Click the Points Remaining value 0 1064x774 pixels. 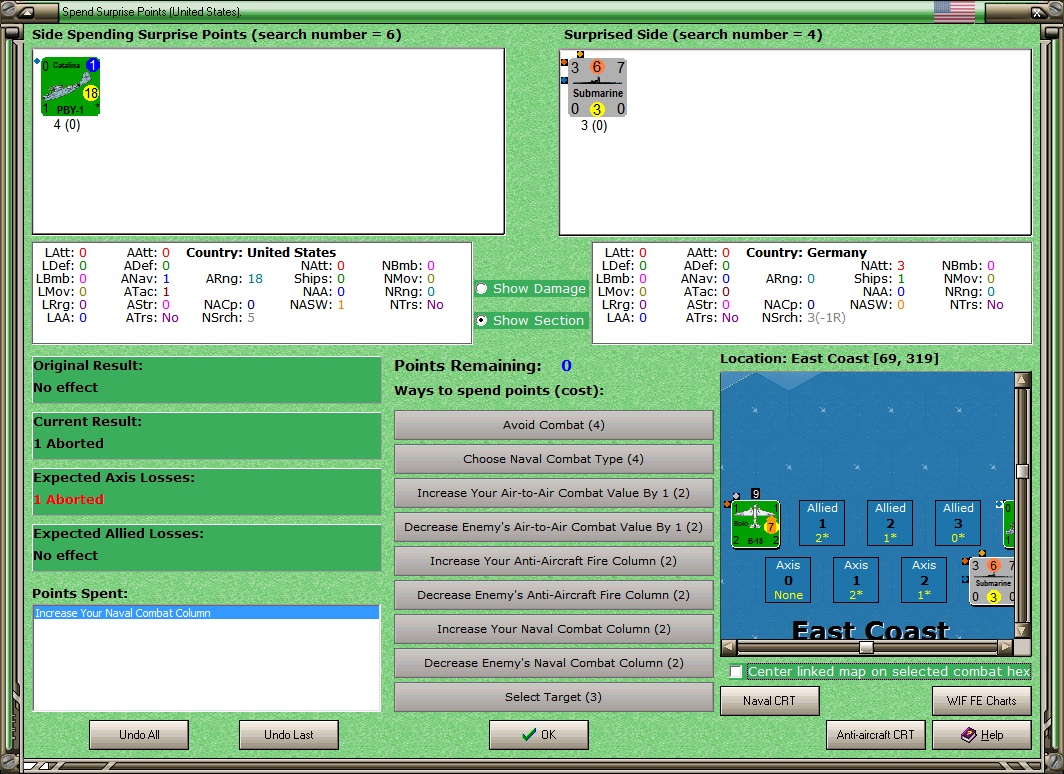point(566,366)
